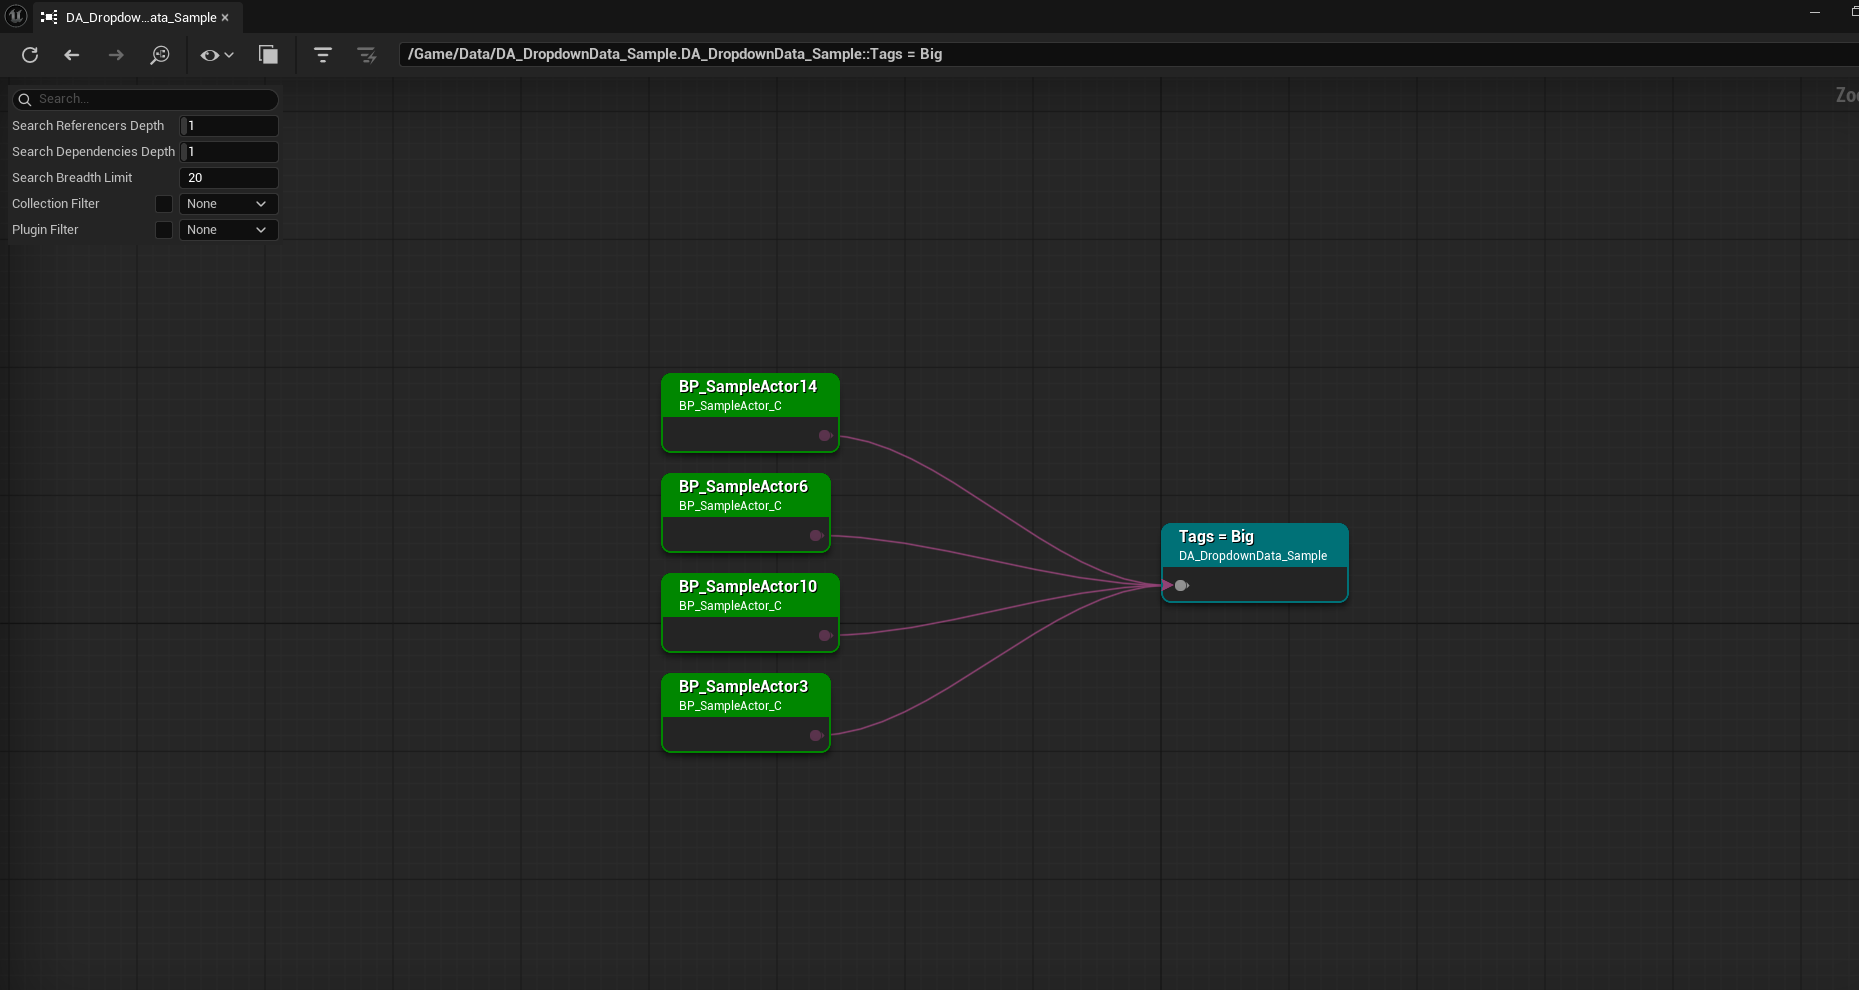1859x990 pixels.
Task: Click the Refresh graph icon
Action: tap(30, 55)
